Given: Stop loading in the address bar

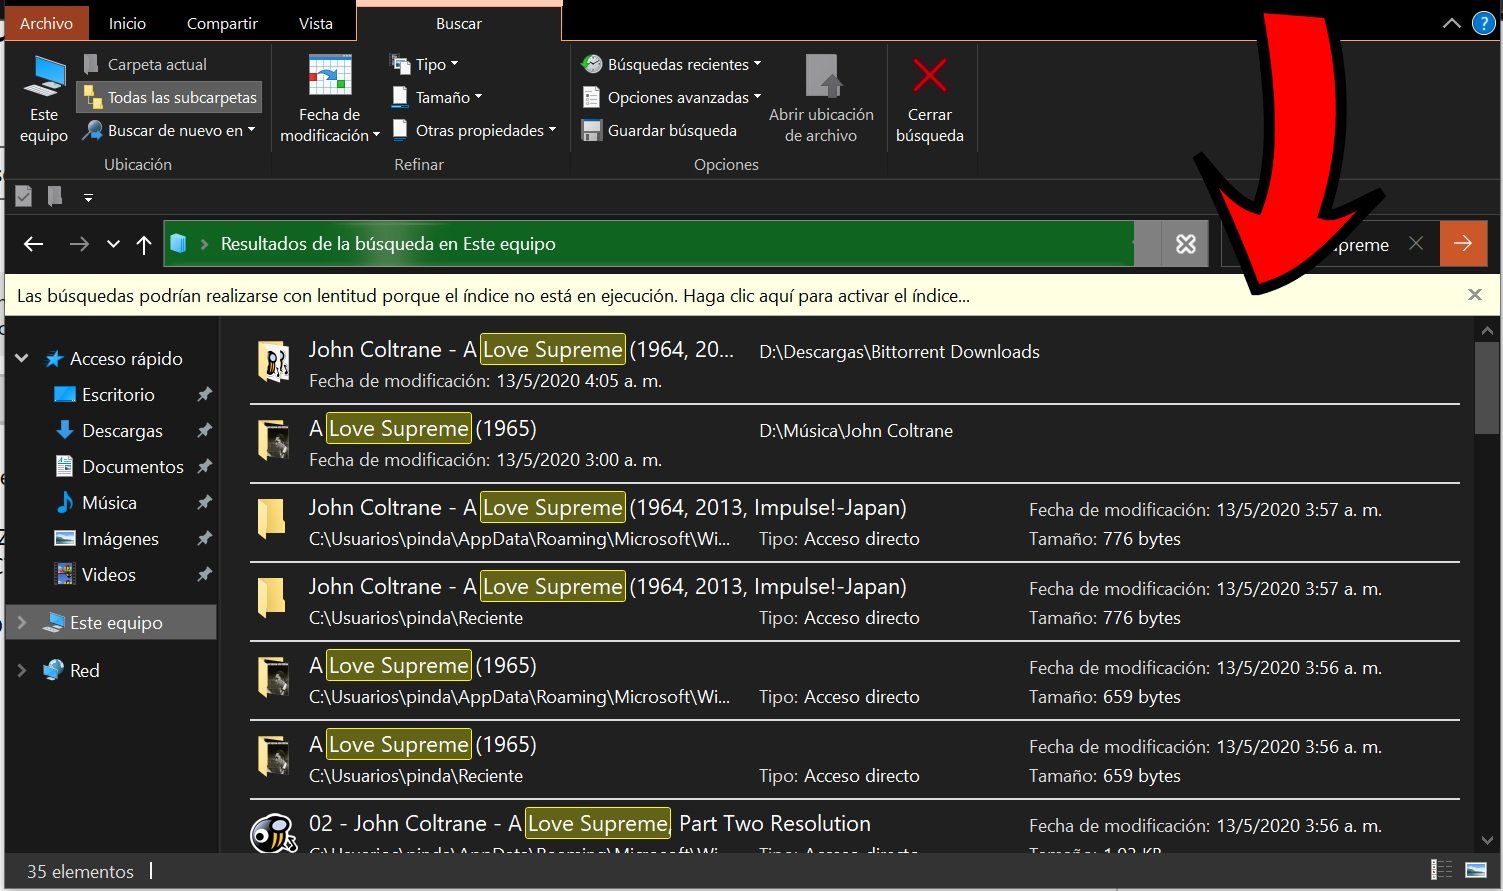Looking at the screenshot, I should (x=1185, y=244).
